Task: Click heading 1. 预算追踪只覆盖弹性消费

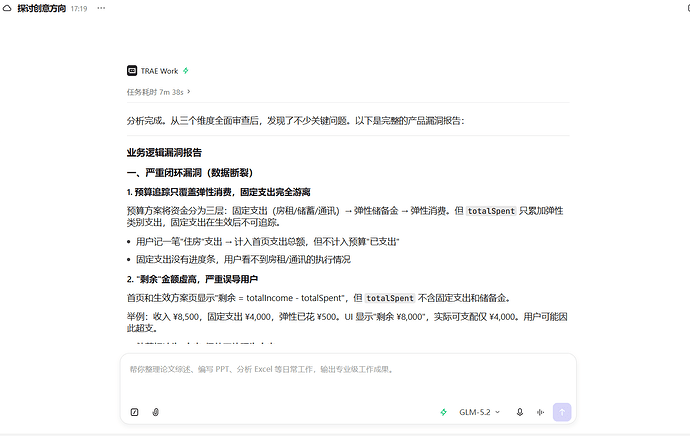Action: click(x=219, y=192)
